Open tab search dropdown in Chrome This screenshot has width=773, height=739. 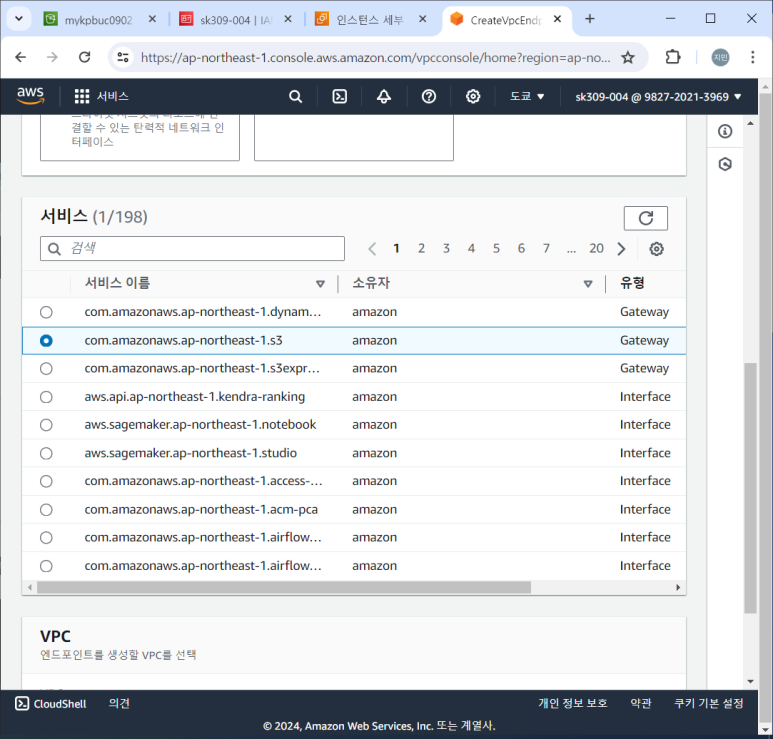tap(19, 19)
